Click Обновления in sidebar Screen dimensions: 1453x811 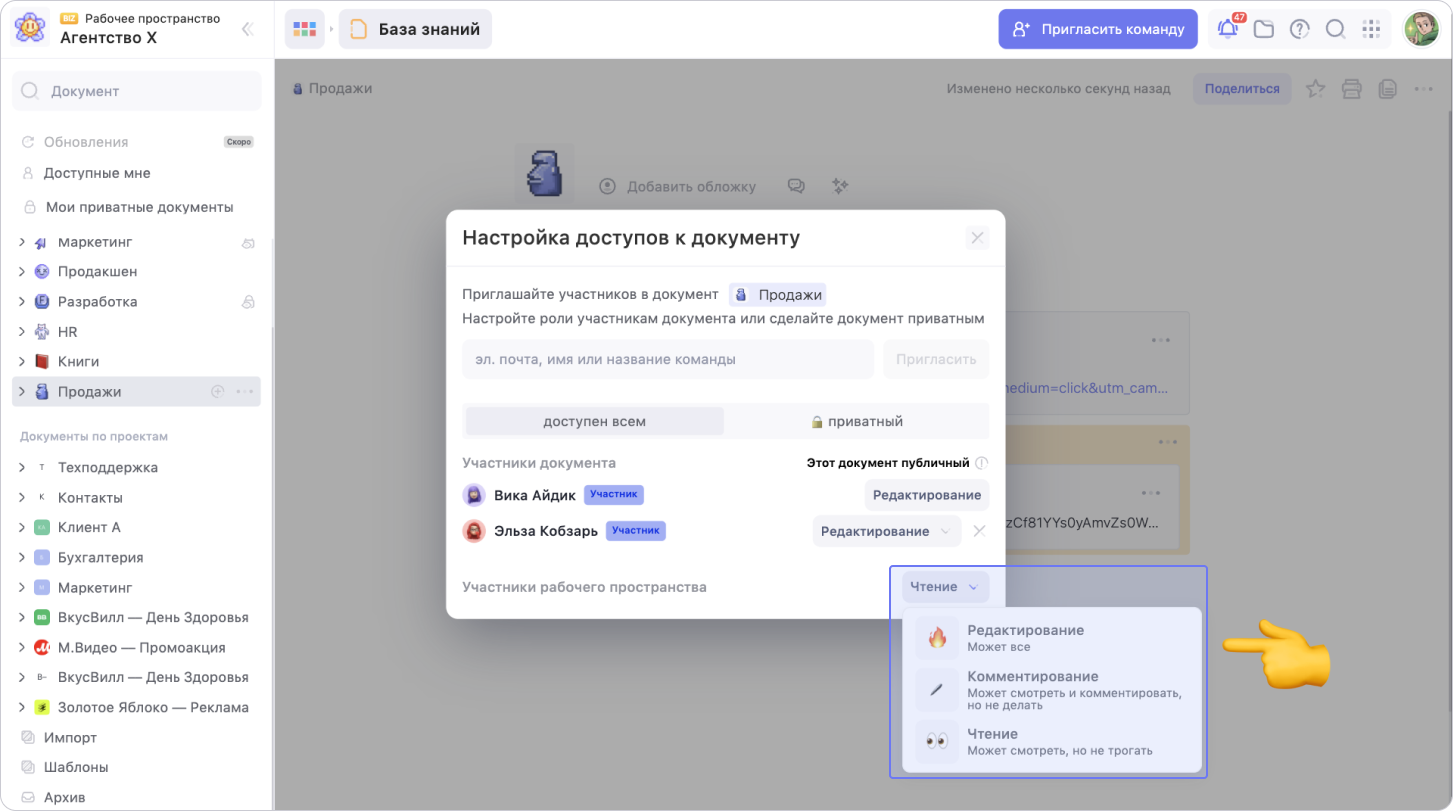(x=86, y=142)
